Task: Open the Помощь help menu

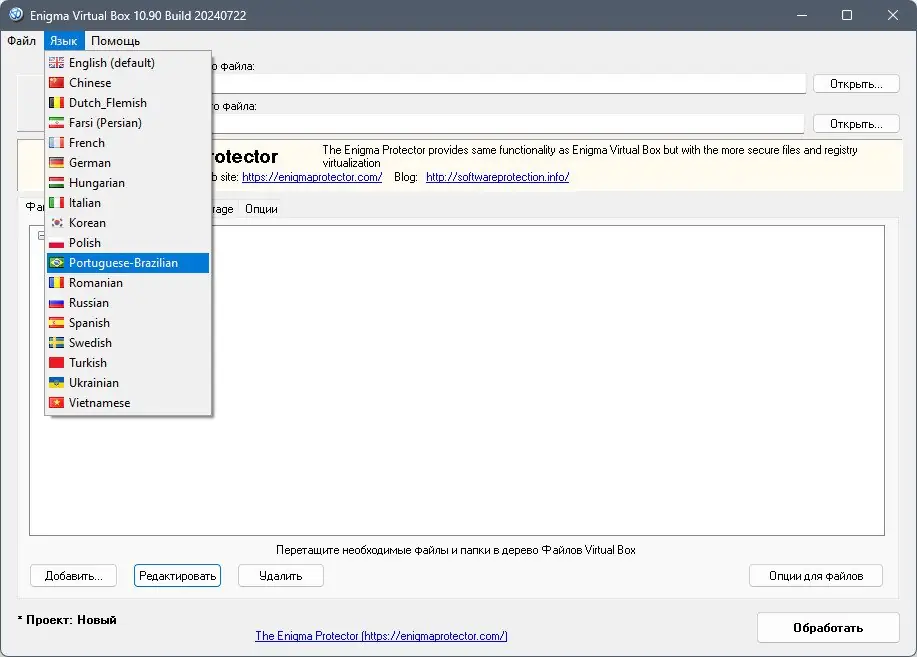Action: [x=115, y=41]
